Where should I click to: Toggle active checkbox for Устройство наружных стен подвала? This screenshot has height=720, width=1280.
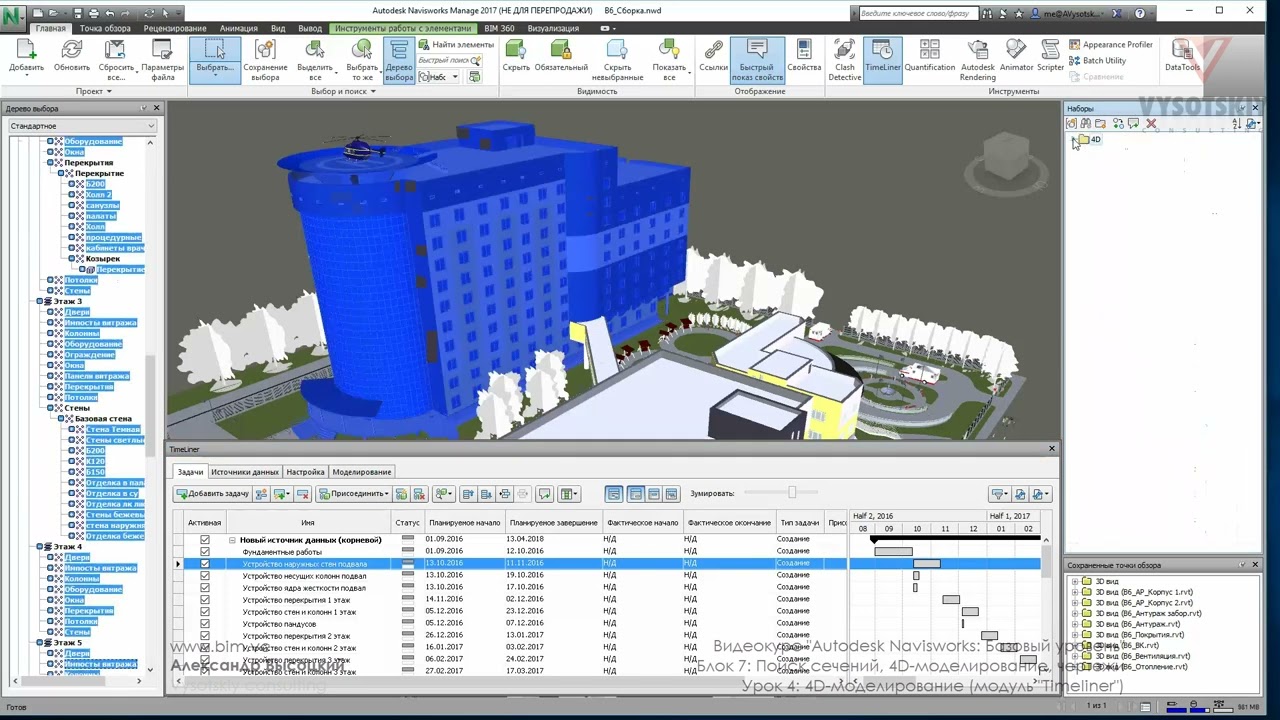[x=205, y=563]
